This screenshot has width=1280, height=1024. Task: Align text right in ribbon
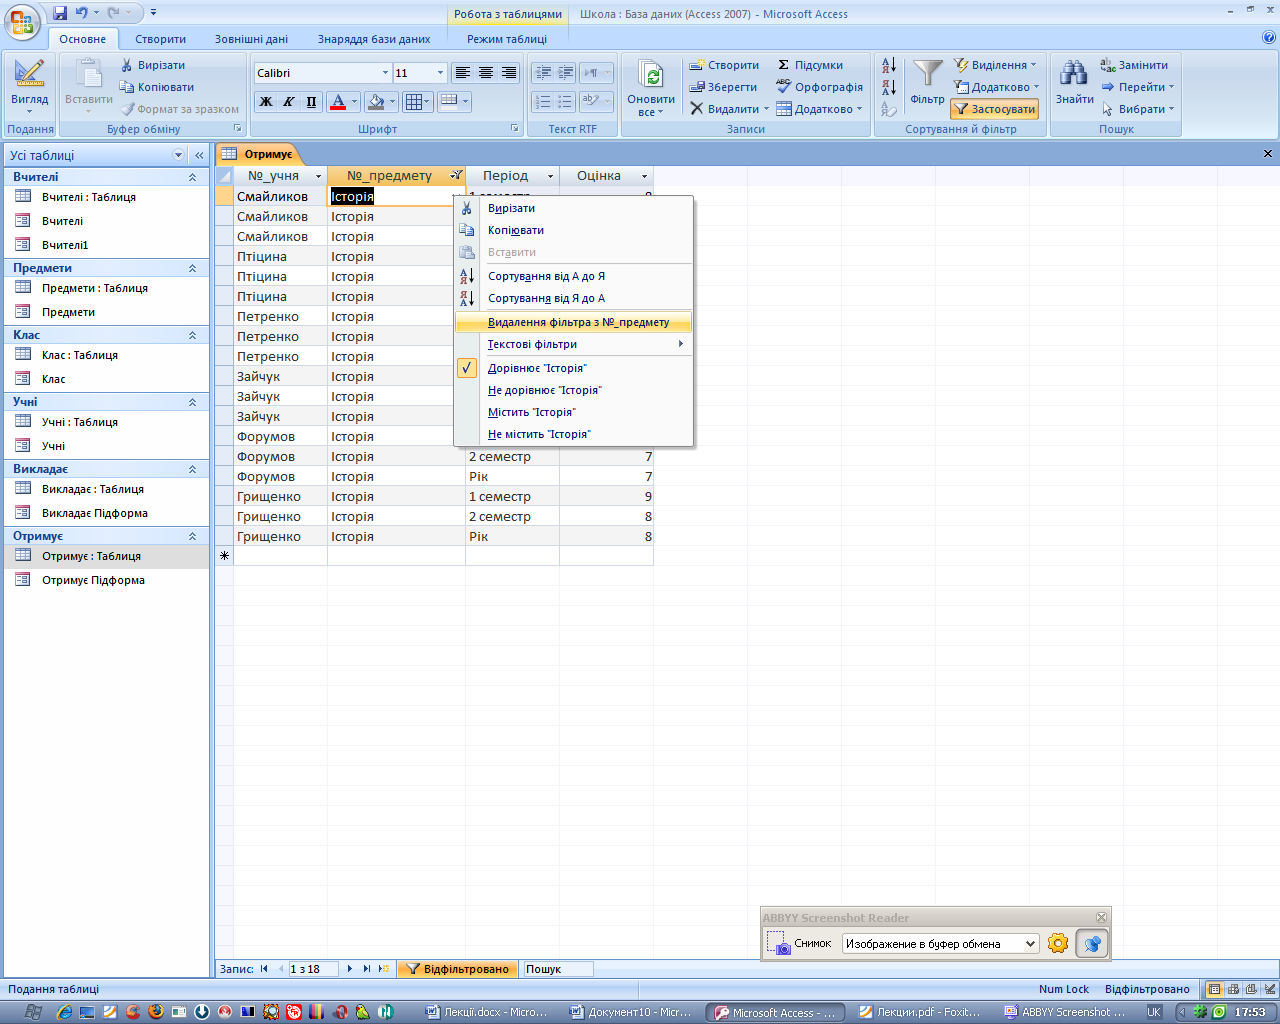coord(508,73)
